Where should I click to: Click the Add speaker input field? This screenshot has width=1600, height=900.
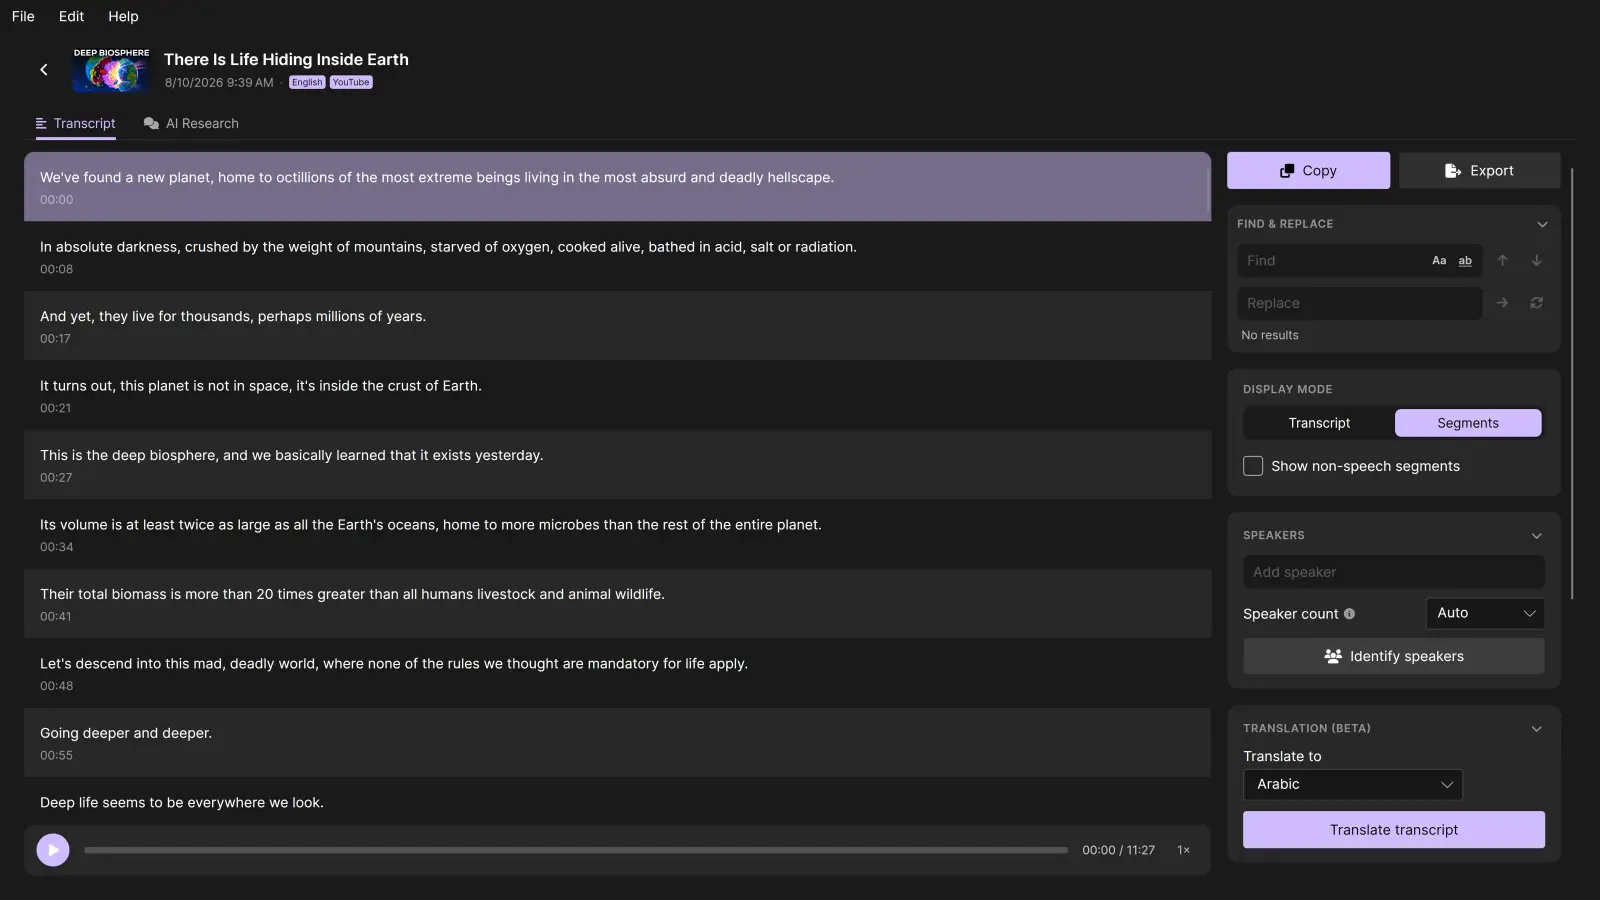tap(1394, 572)
